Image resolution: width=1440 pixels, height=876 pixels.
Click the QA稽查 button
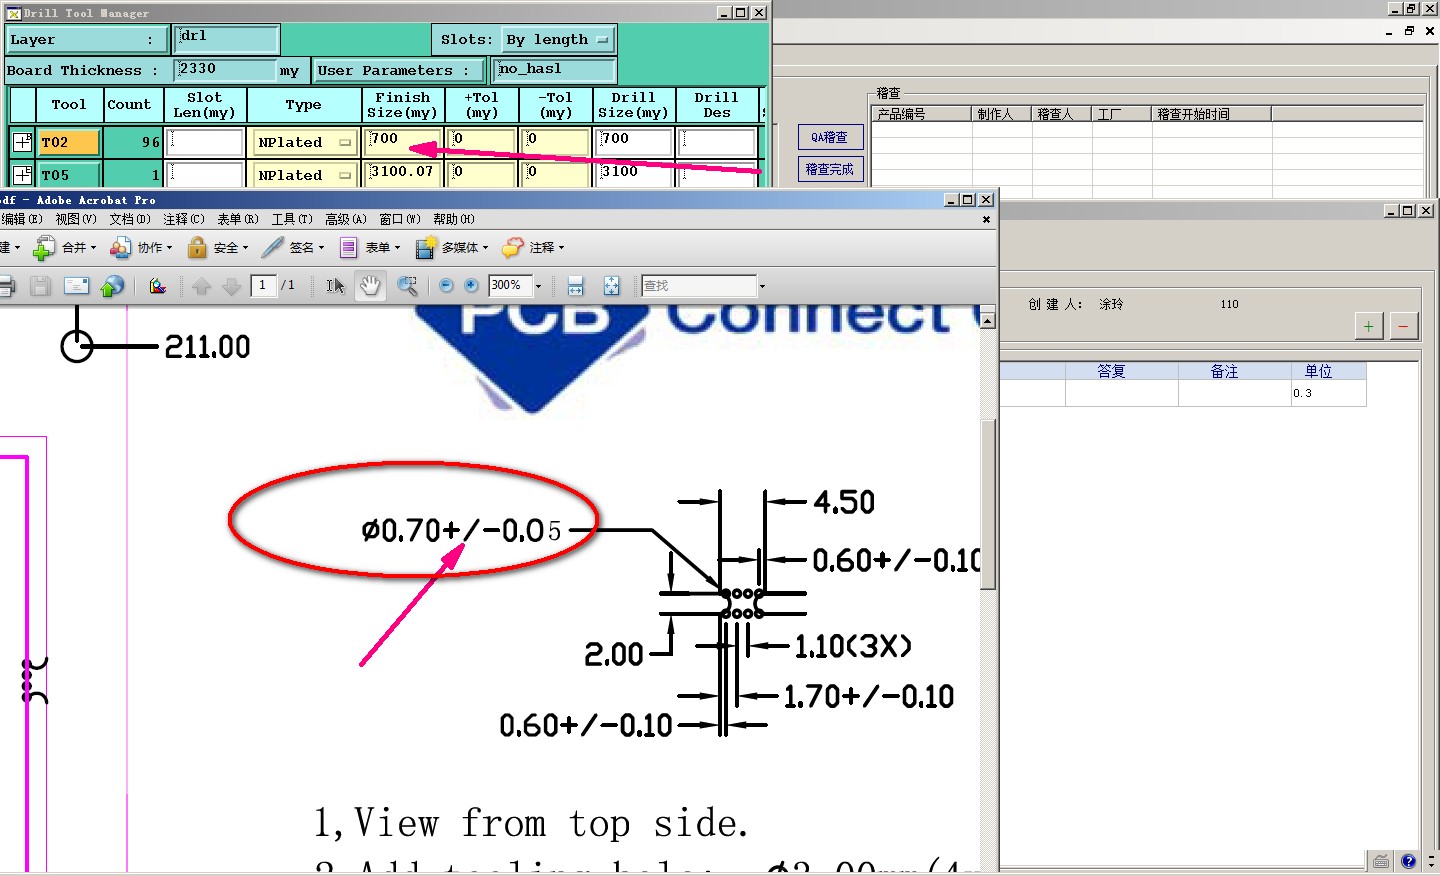coord(830,137)
